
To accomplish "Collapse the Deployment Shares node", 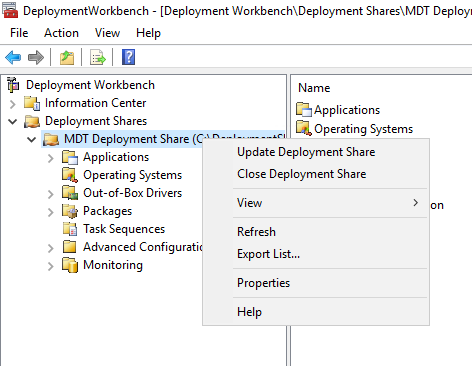I will 13,122.
